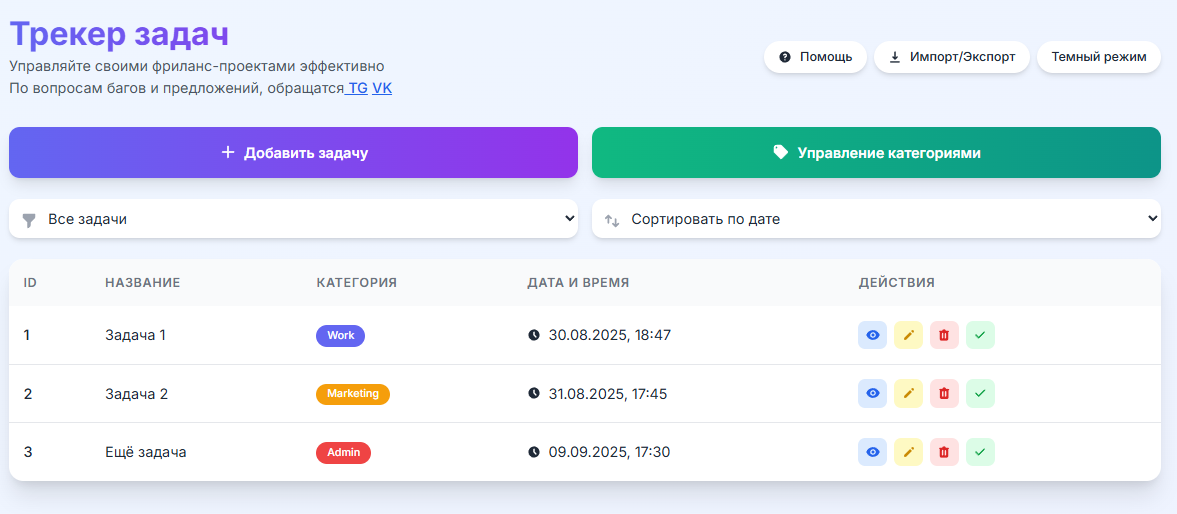Screen dimensions: 1177x514
Task: Open the TG contact link
Action: 357,88
